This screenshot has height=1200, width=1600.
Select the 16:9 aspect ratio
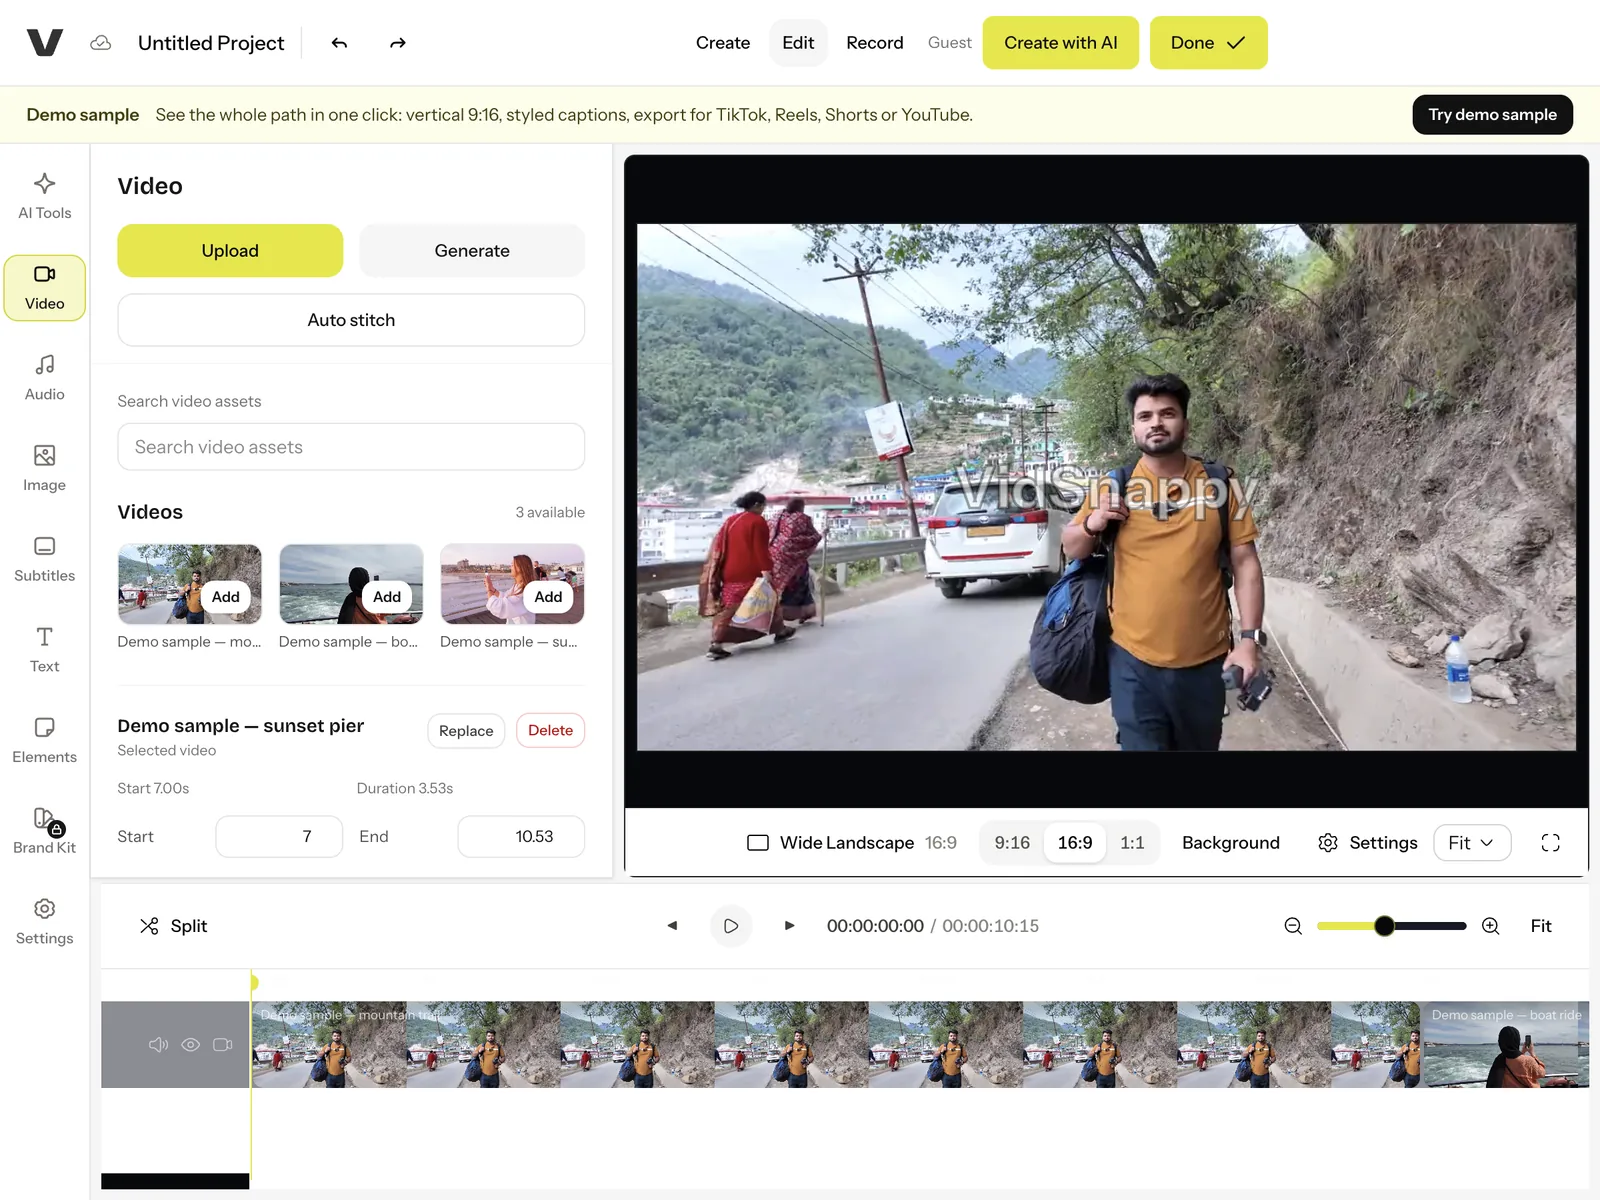[x=1075, y=843]
